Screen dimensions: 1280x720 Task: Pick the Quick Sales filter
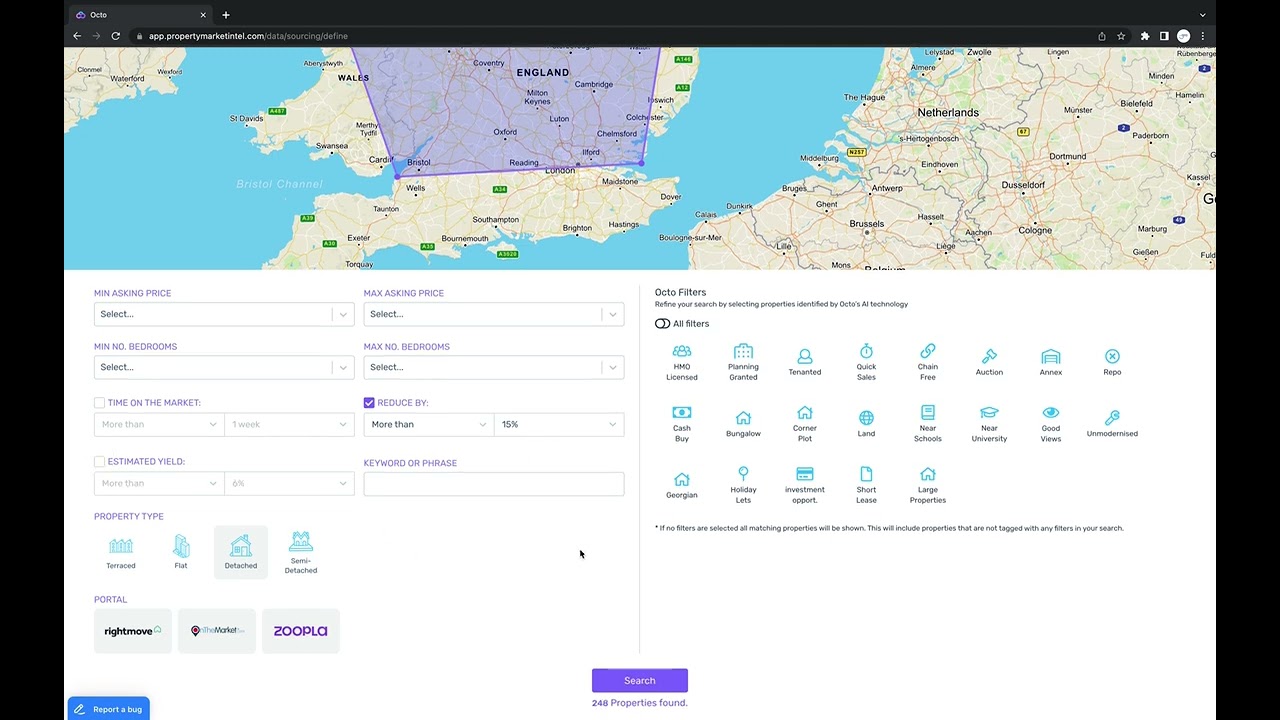coord(866,362)
